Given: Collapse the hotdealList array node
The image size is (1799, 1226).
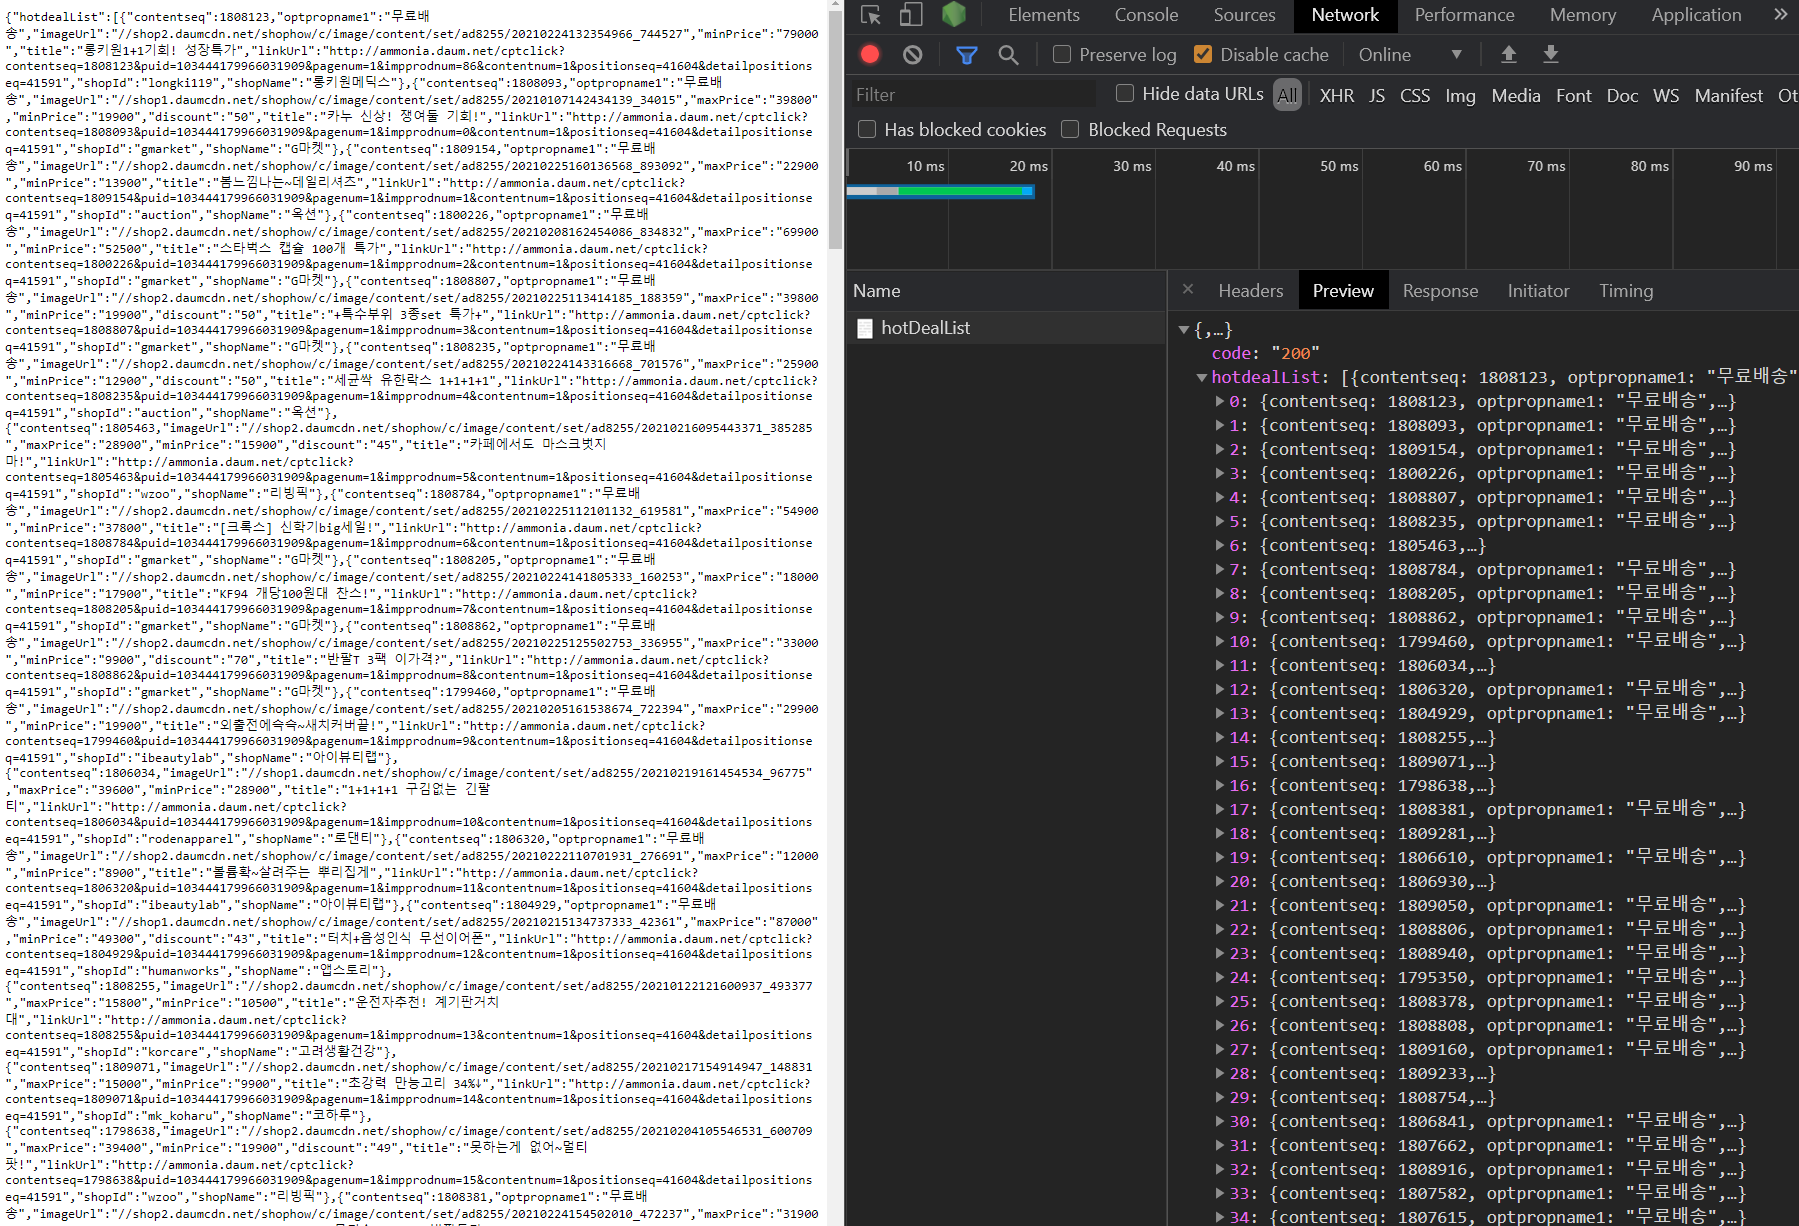Looking at the screenshot, I should tap(1200, 377).
